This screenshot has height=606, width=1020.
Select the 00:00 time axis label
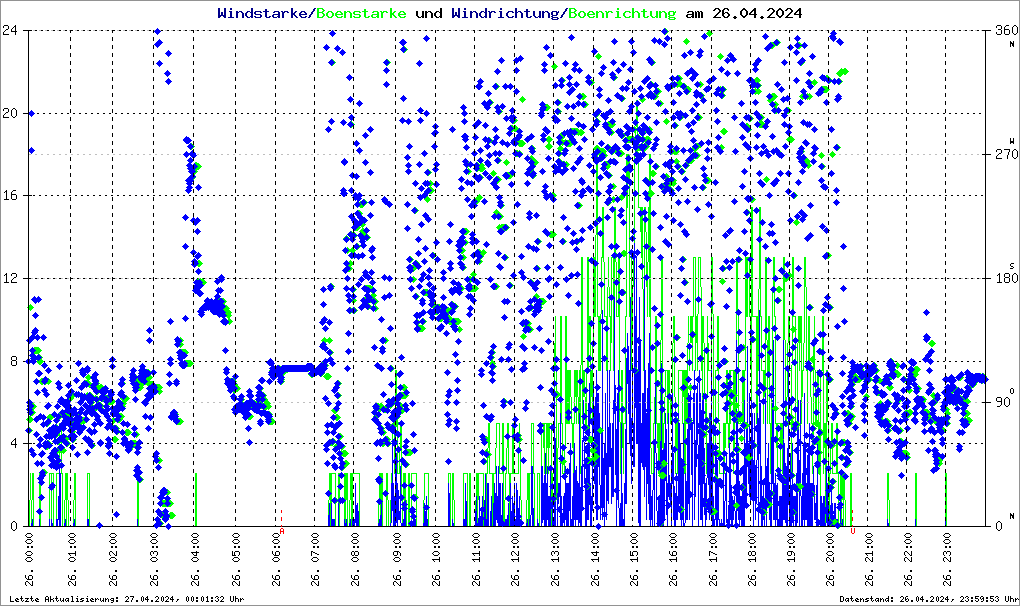point(30,560)
